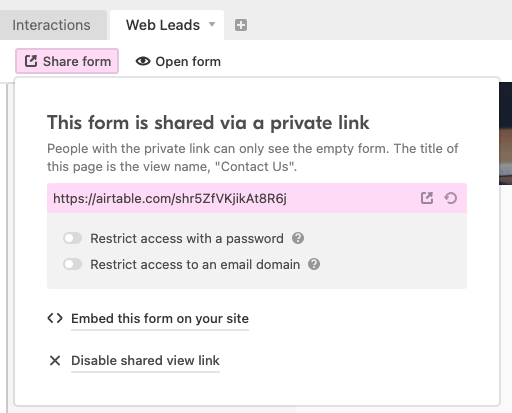Show help for password restriction
The width and height of the screenshot is (512, 413).
coord(298,238)
